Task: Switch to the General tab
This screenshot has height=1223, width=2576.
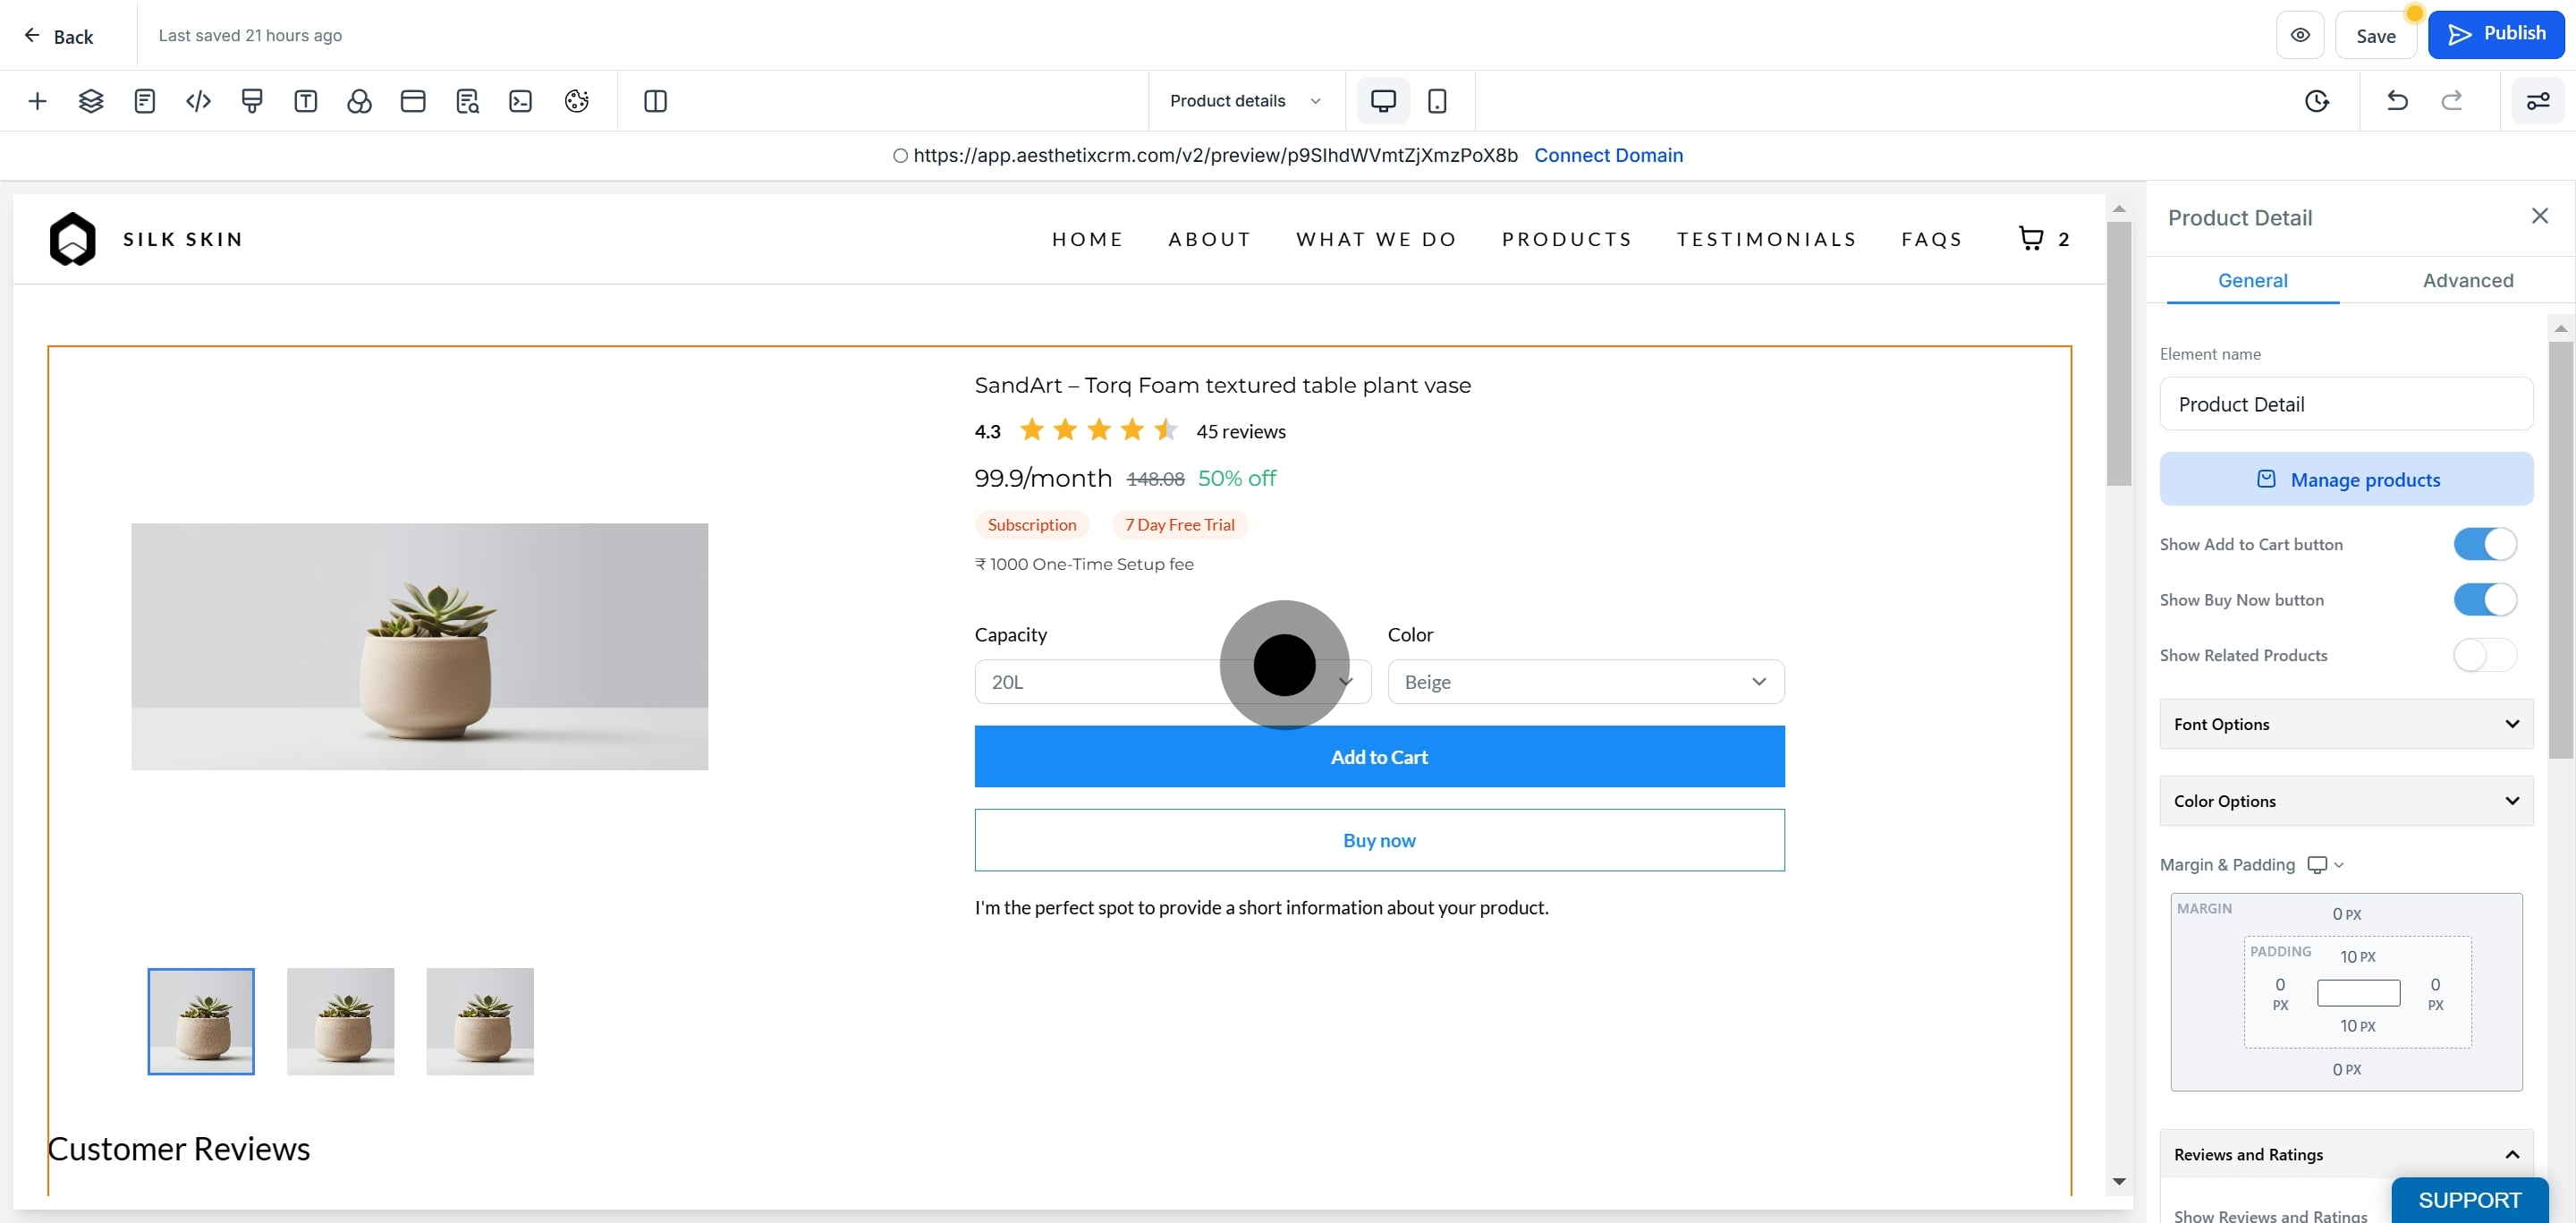Action: point(2252,280)
